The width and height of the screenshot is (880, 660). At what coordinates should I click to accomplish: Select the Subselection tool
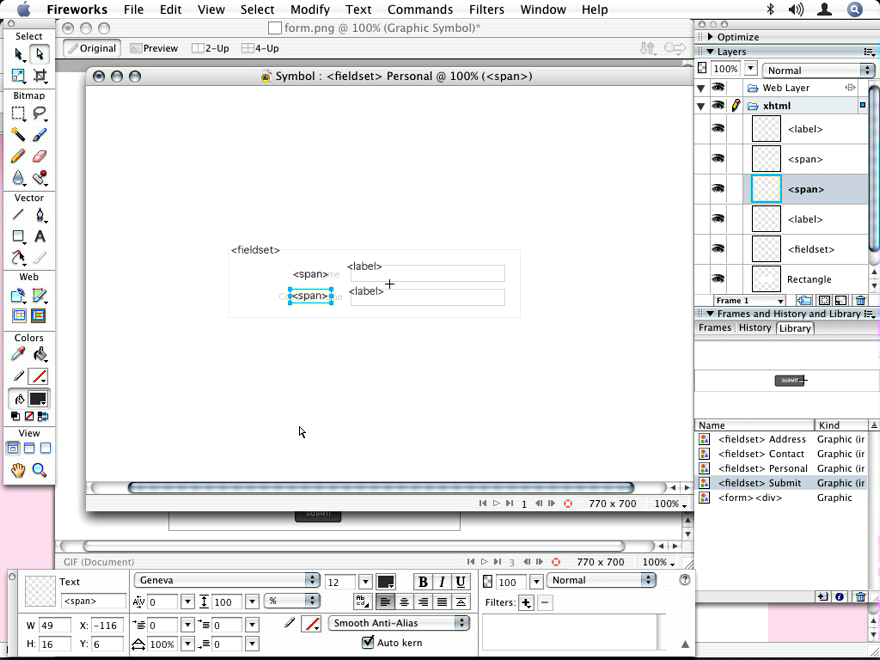[x=39, y=54]
